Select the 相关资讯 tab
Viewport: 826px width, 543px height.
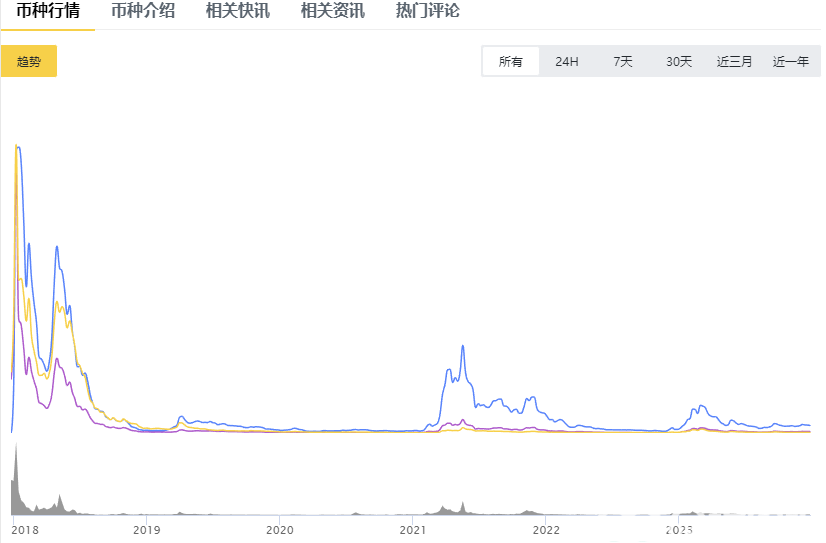332,12
